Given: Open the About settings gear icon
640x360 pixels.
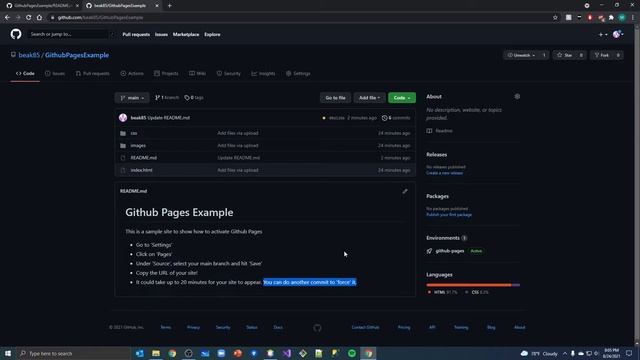Looking at the screenshot, I should (x=517, y=97).
